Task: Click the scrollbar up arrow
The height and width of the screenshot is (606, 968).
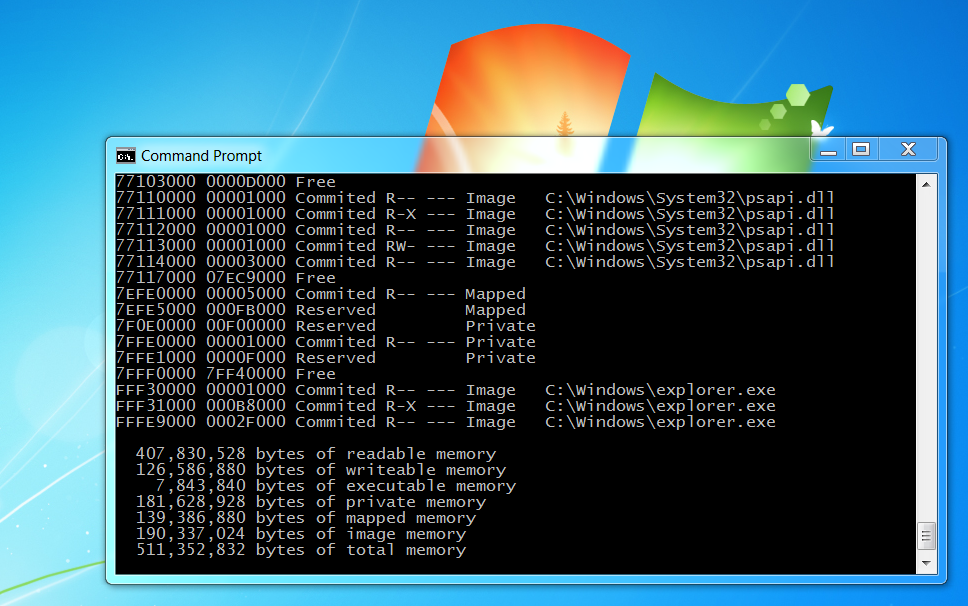Action: [x=926, y=185]
